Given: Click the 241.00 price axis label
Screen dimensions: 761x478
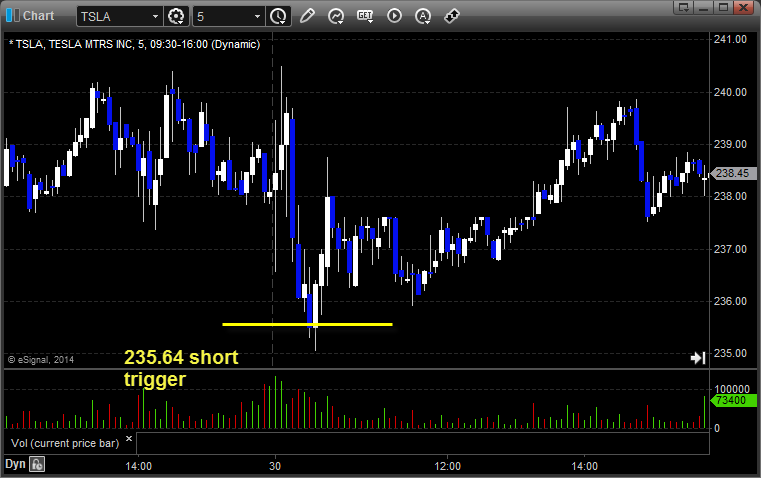Looking at the screenshot, I should pos(730,39).
